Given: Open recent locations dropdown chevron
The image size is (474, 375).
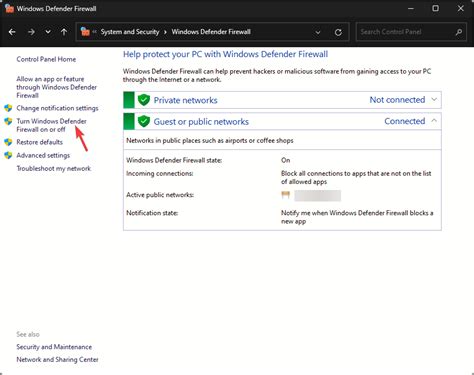Looking at the screenshot, I should [x=48, y=32].
